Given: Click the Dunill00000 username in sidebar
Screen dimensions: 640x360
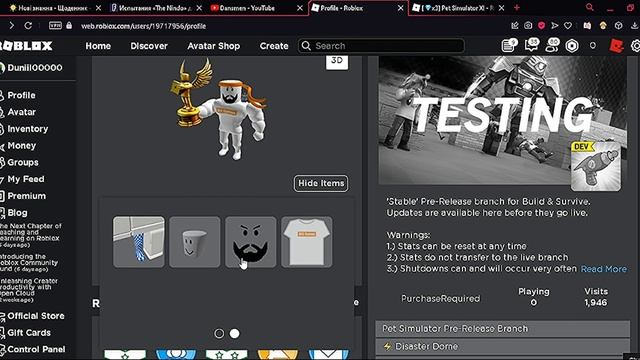Looking at the screenshot, I should coord(35,67).
